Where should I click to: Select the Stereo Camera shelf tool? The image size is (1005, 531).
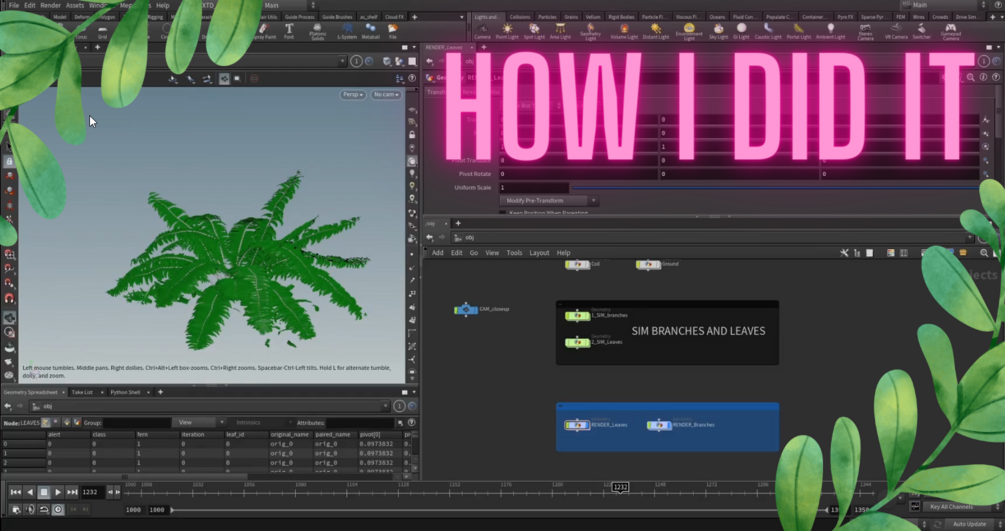[865, 32]
